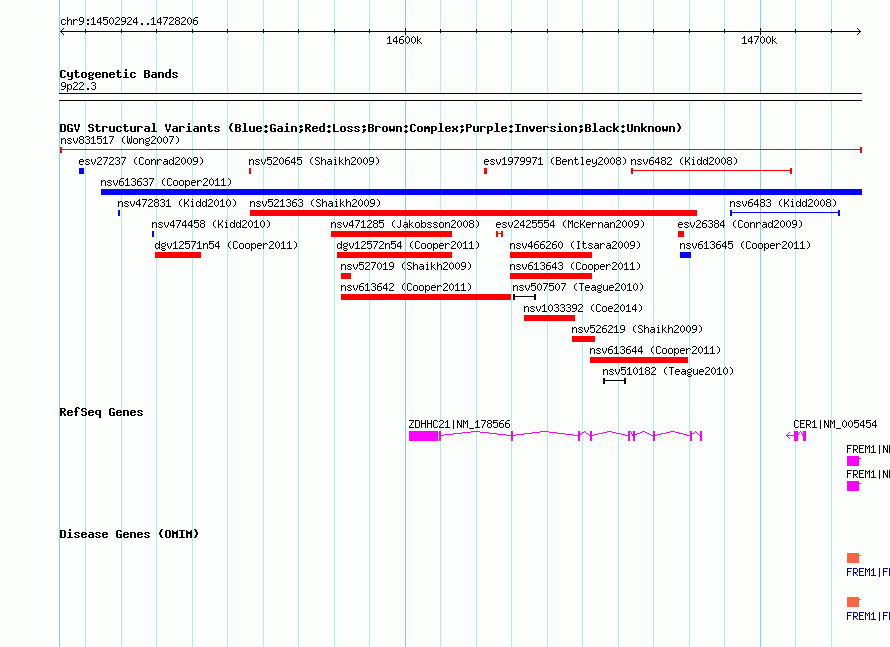Click the ruler's right arrow end
Image resolution: width=890 pixels, height=647 pixels.
pos(858,31)
